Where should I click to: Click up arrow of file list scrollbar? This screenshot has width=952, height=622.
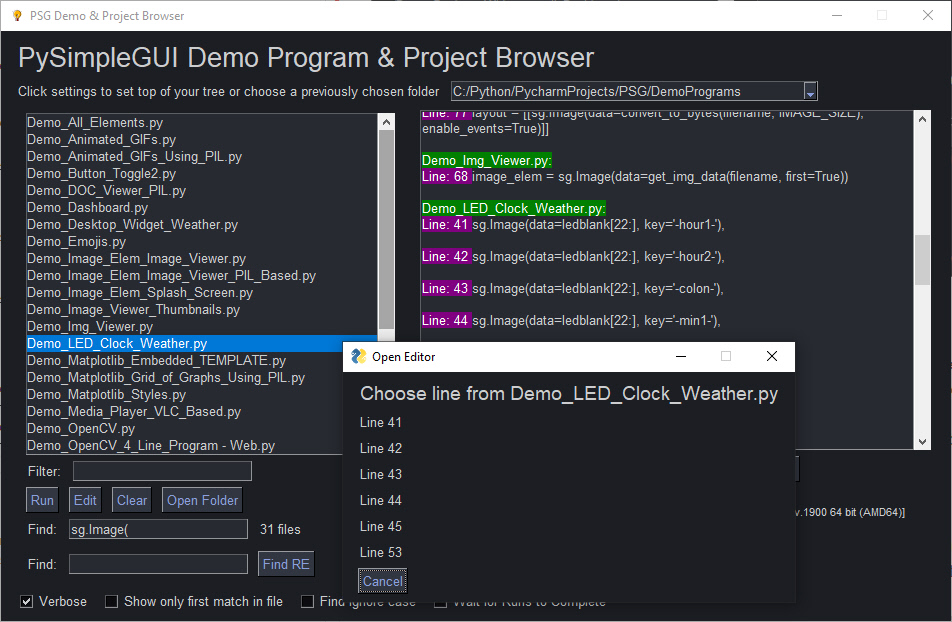(386, 122)
